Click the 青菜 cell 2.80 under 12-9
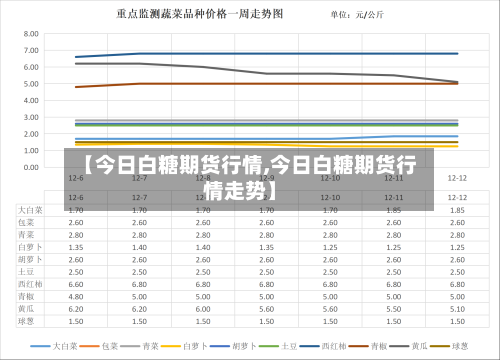 click(267, 235)
